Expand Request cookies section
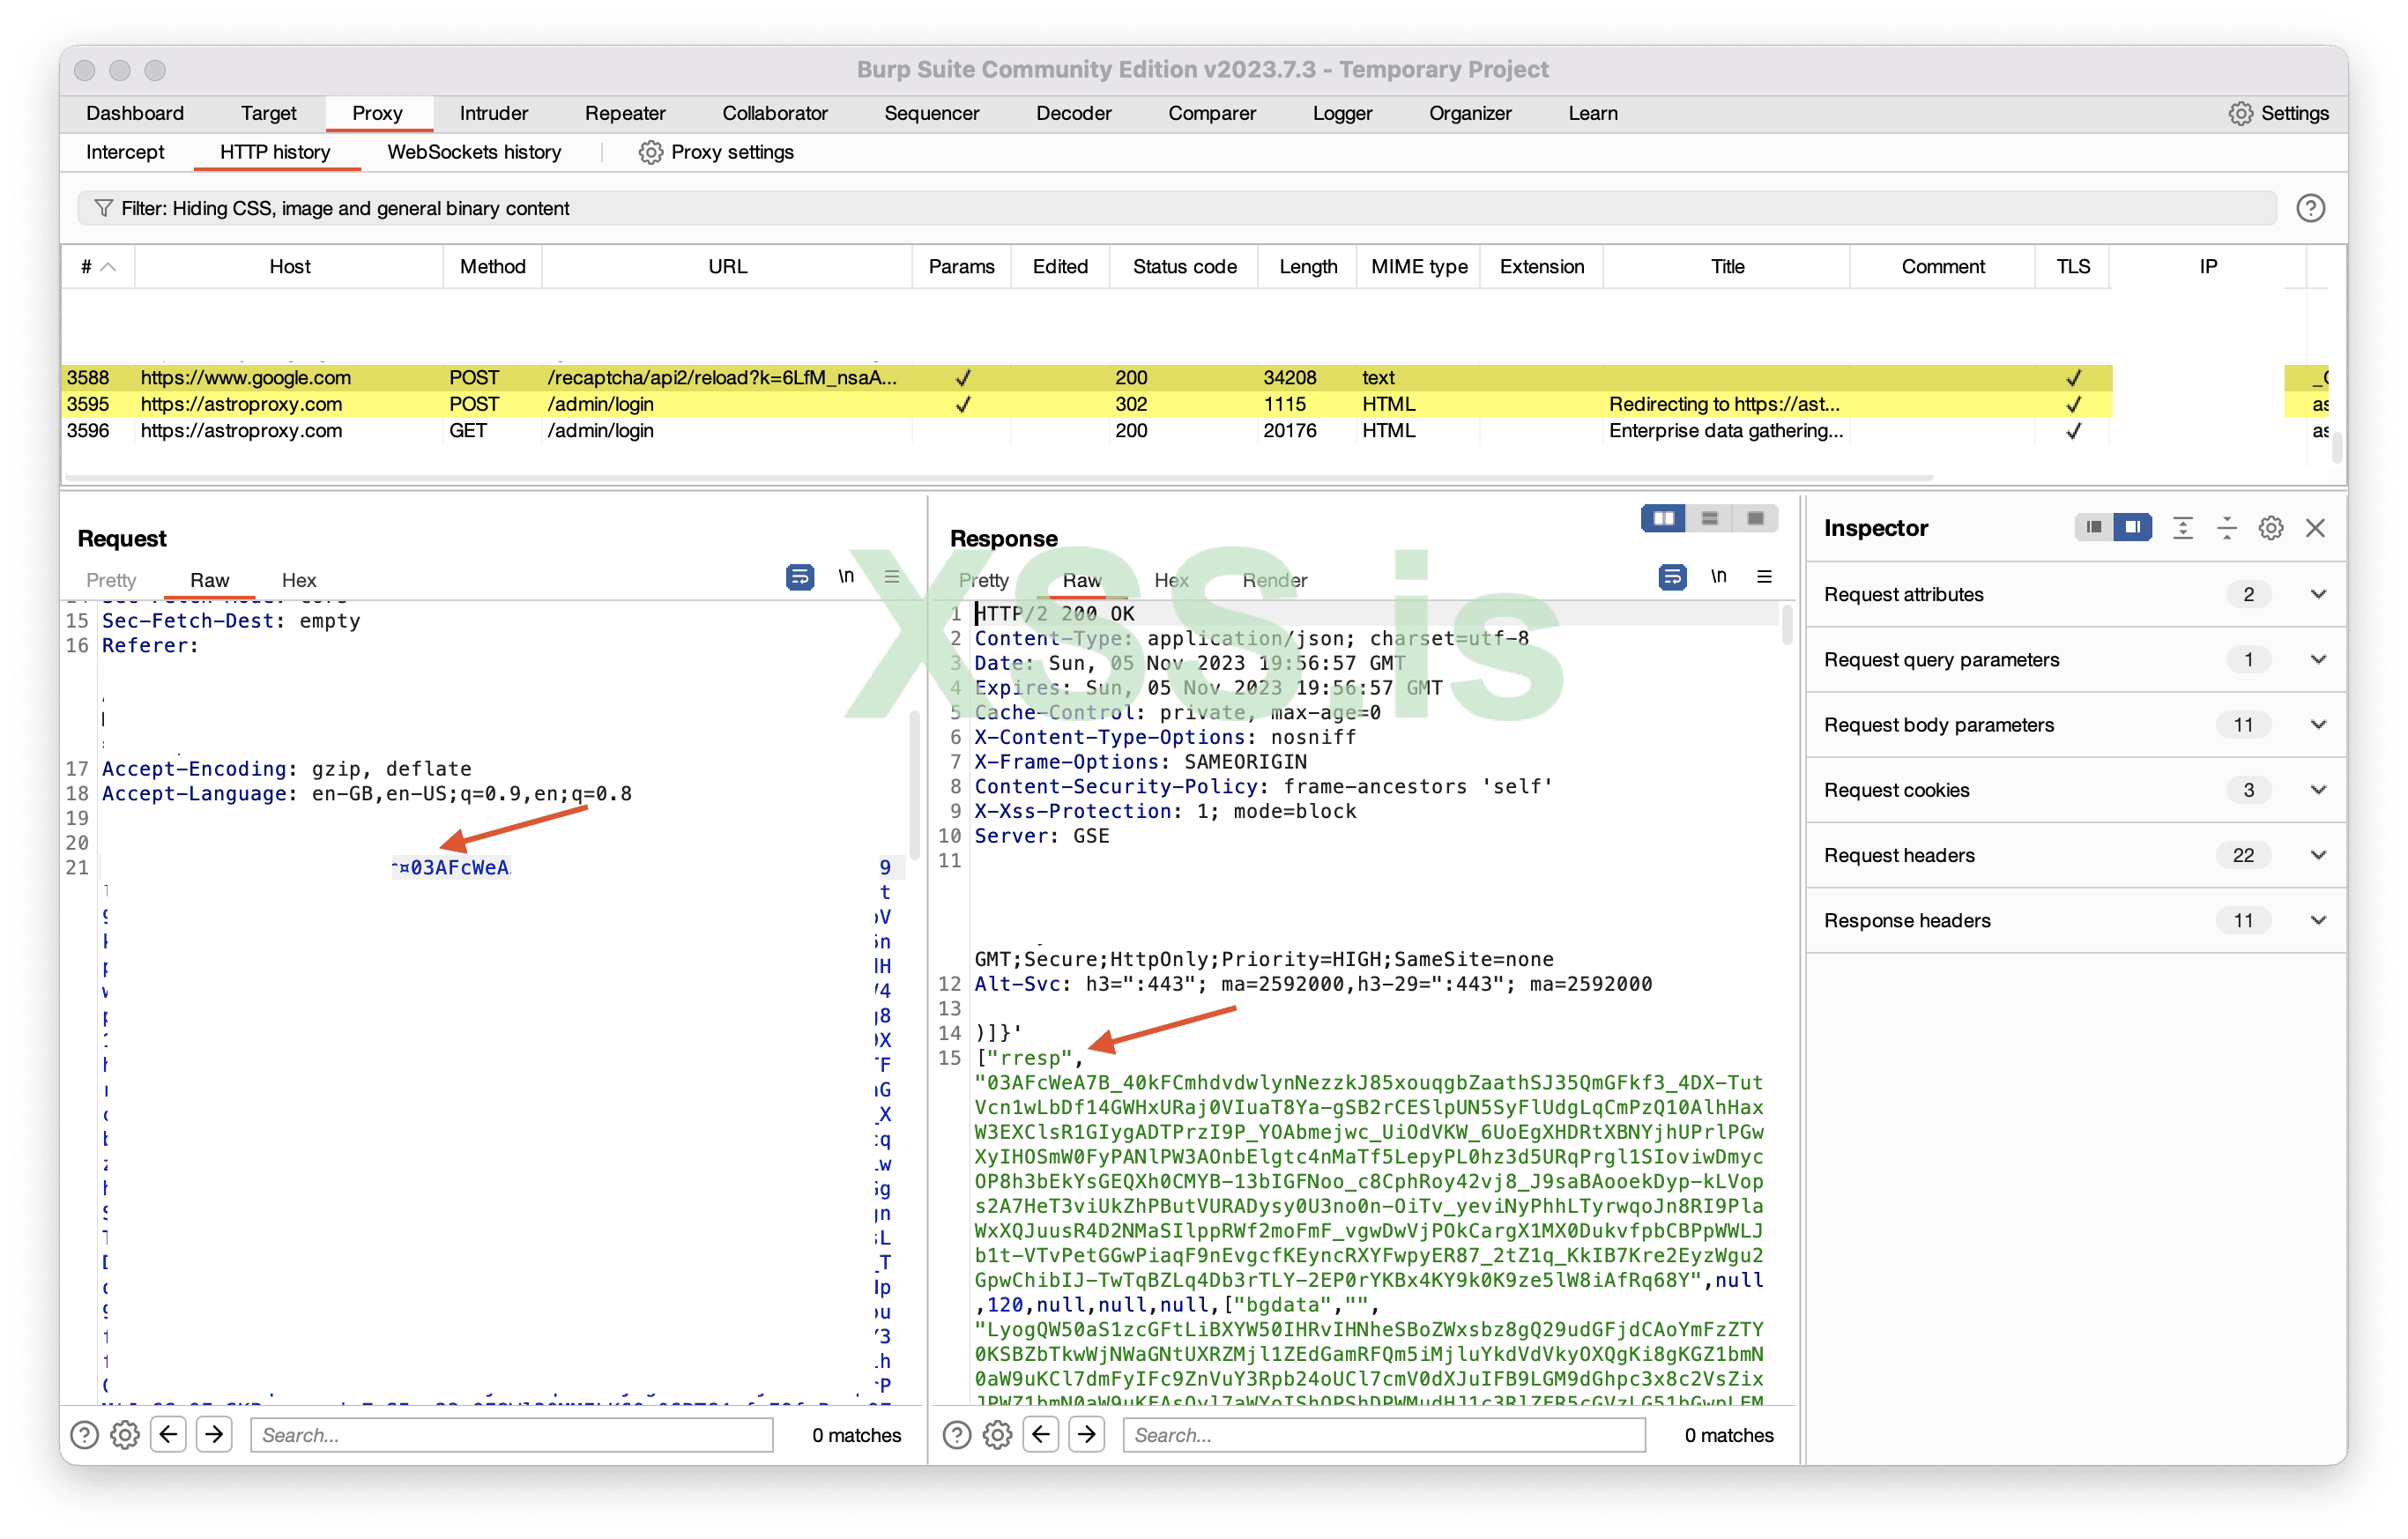The height and width of the screenshot is (1539, 2408). point(2318,790)
